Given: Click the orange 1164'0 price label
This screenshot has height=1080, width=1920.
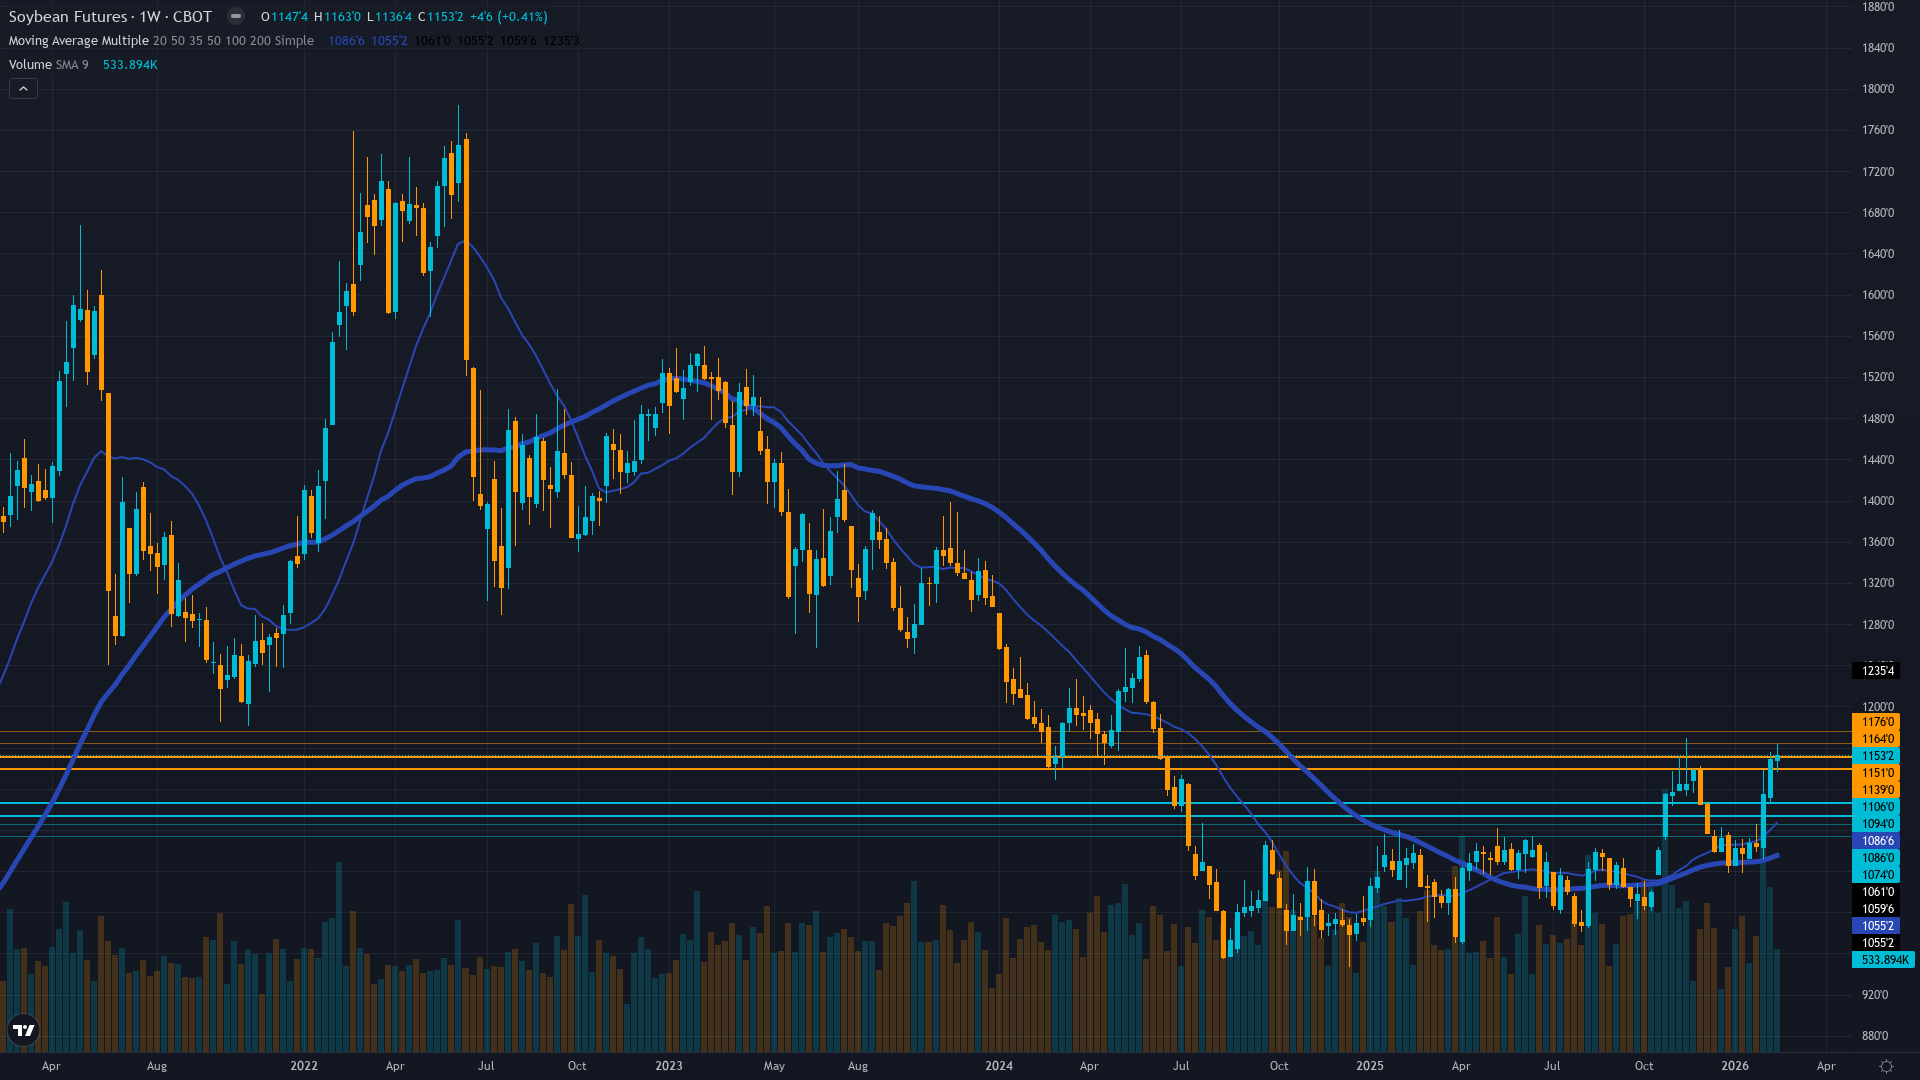Looking at the screenshot, I should click(1877, 739).
